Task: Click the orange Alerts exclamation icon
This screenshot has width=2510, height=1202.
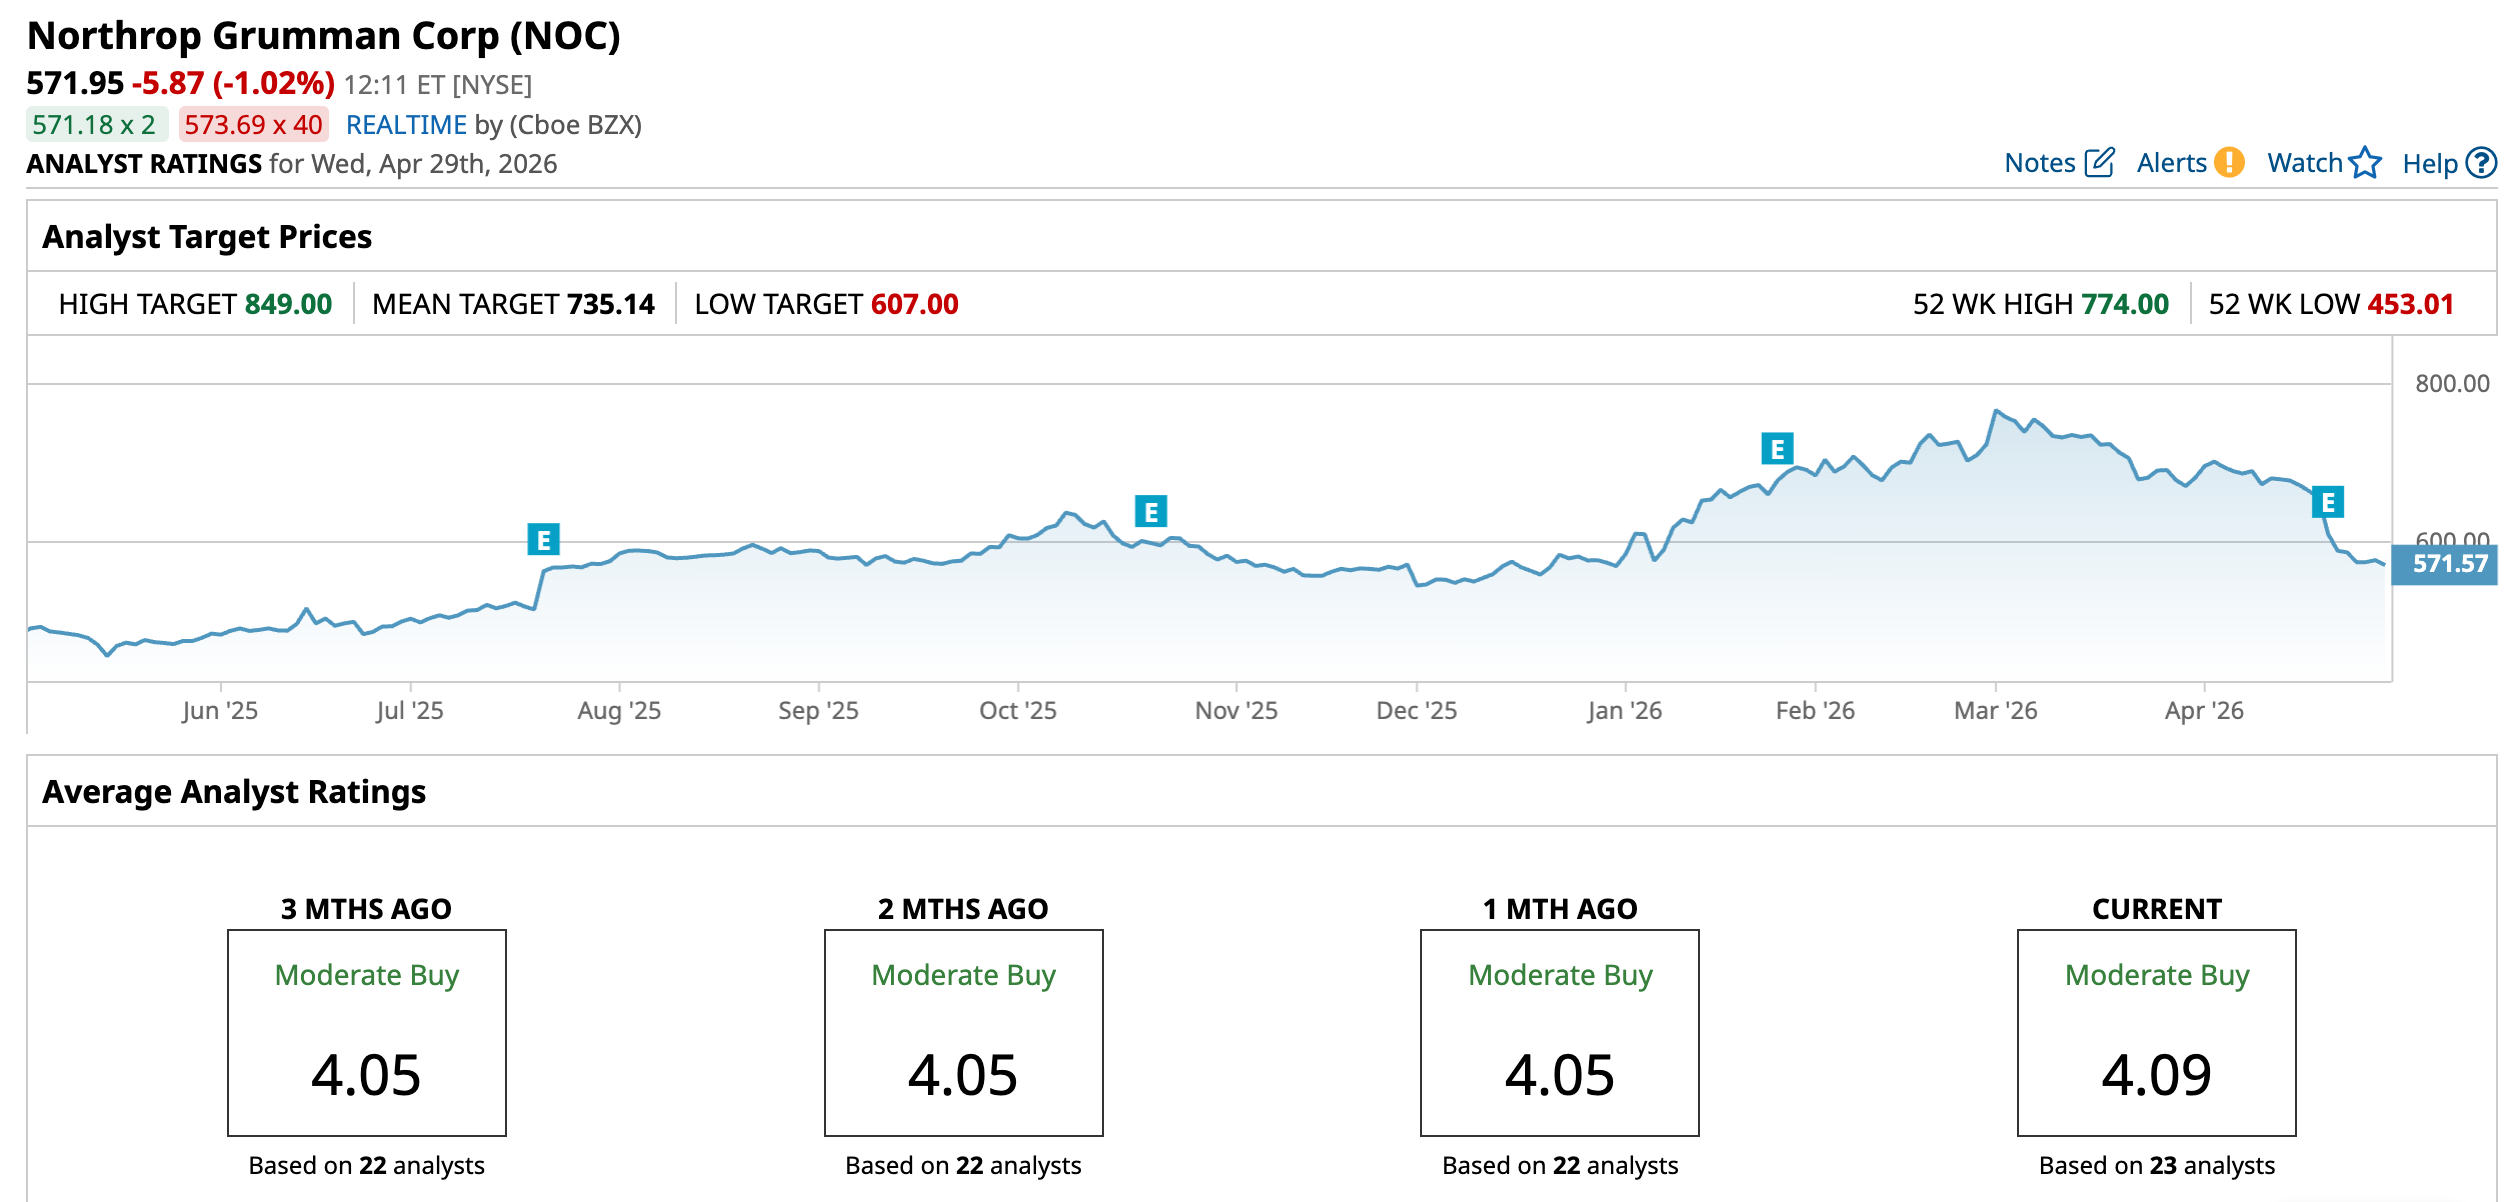Action: 2229,162
